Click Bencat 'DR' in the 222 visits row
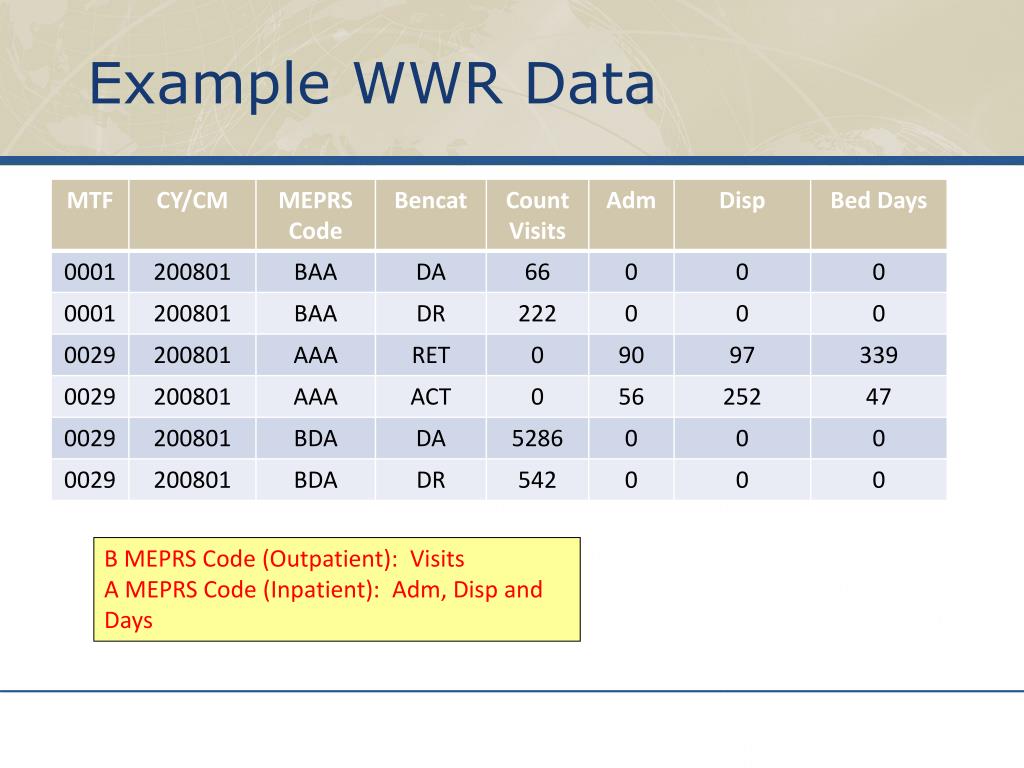The width and height of the screenshot is (1024, 768). tap(430, 313)
